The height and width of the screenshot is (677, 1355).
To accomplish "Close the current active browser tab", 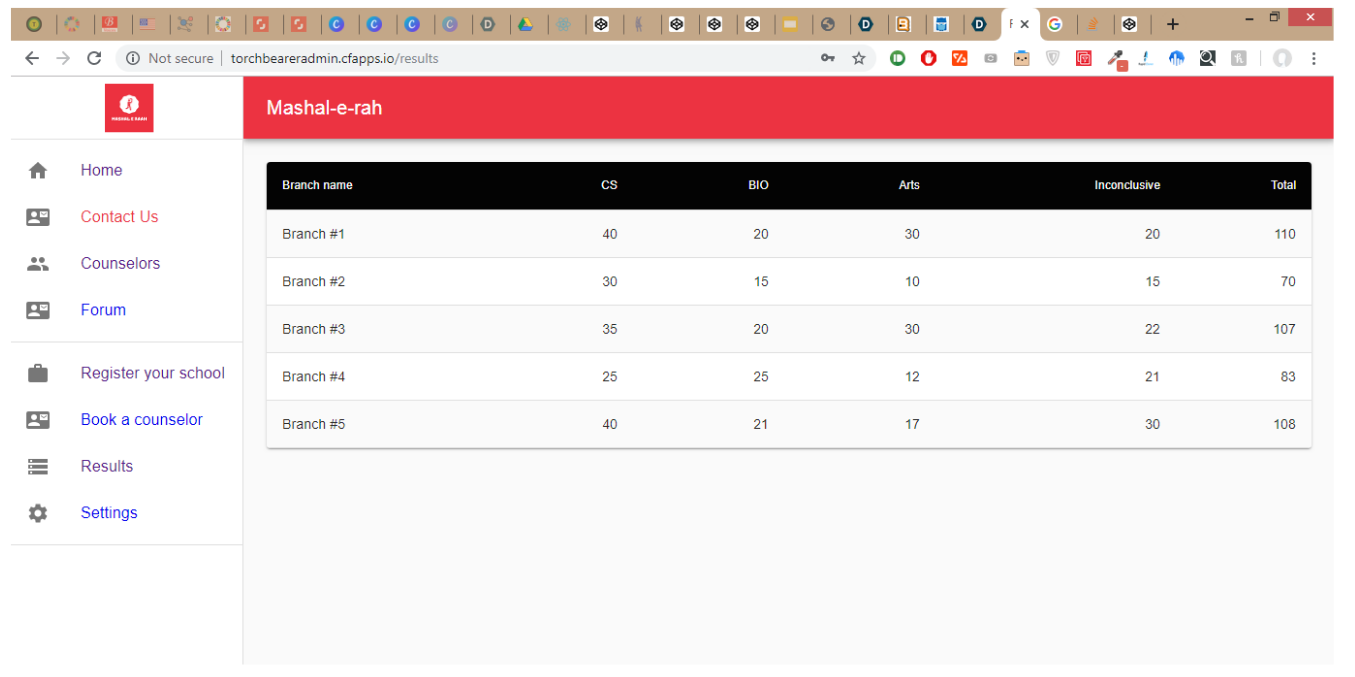I will [1024, 24].
